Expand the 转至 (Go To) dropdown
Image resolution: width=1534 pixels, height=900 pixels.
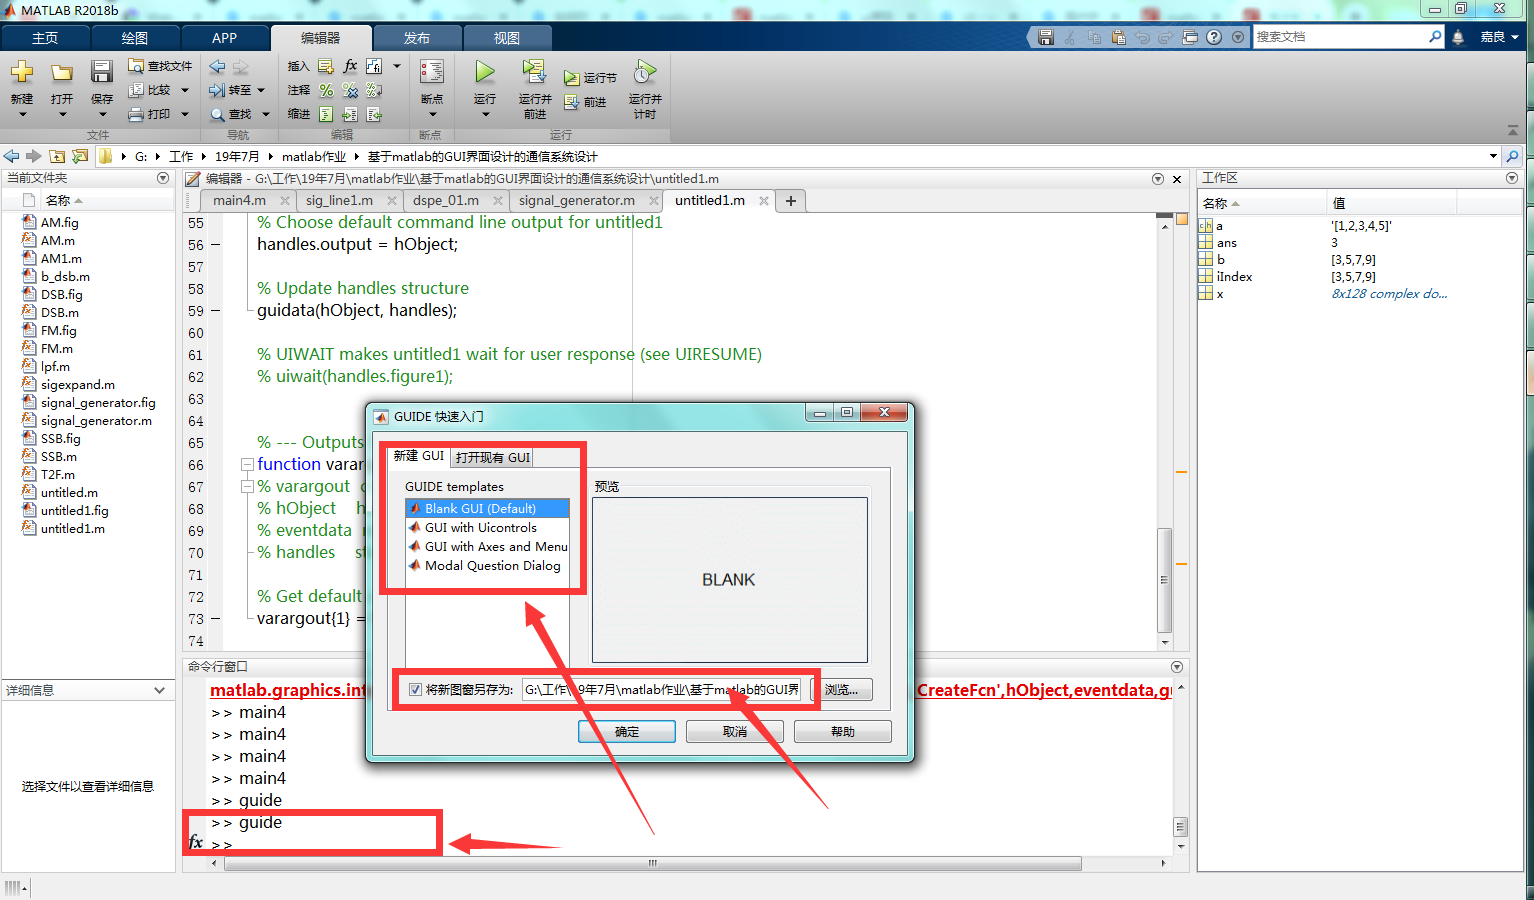[261, 90]
